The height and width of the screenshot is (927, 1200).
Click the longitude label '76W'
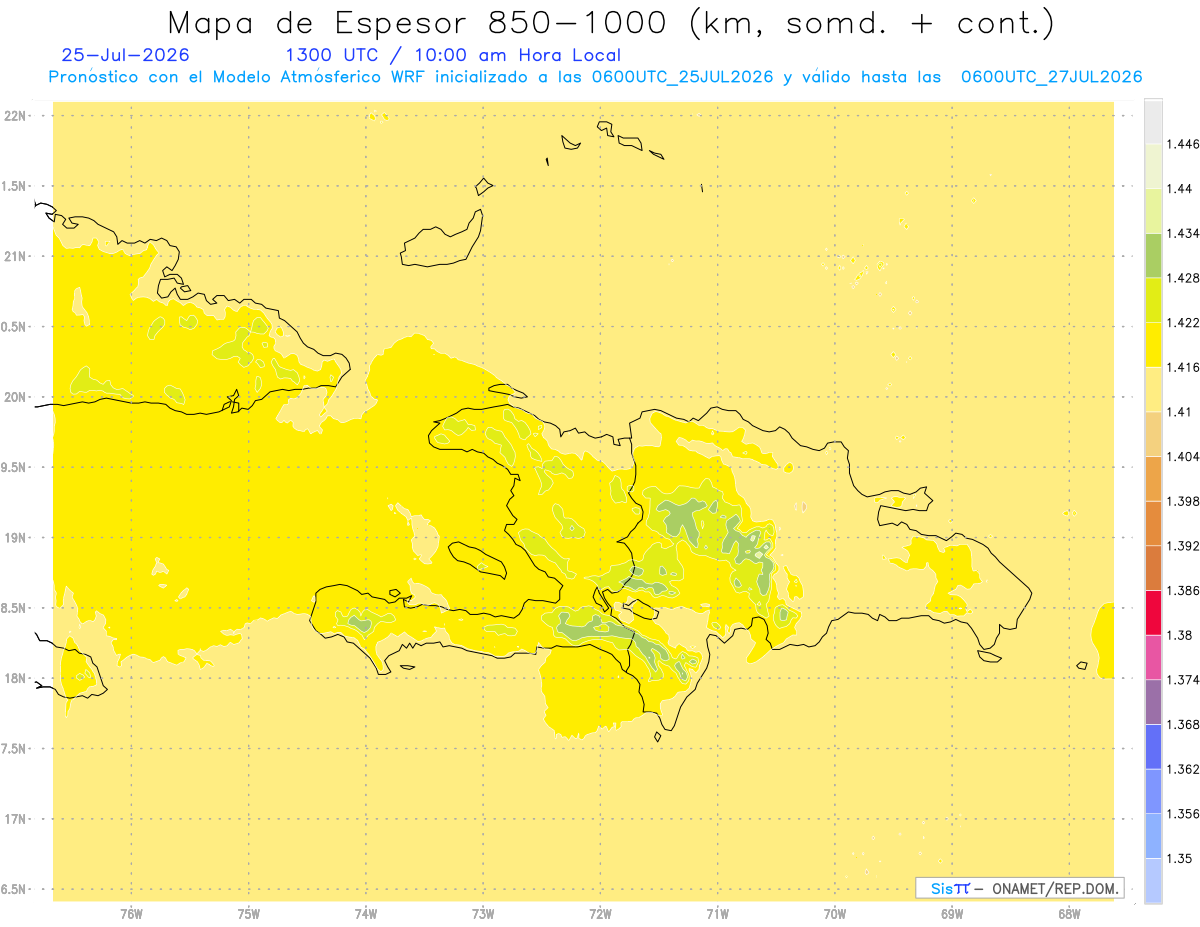click(x=131, y=914)
